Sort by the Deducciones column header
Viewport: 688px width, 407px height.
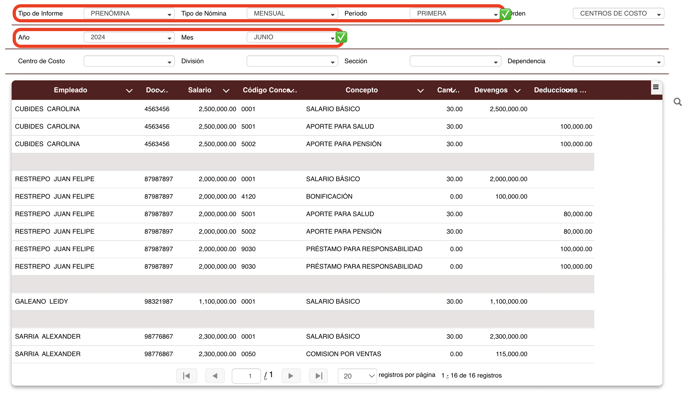coord(560,90)
